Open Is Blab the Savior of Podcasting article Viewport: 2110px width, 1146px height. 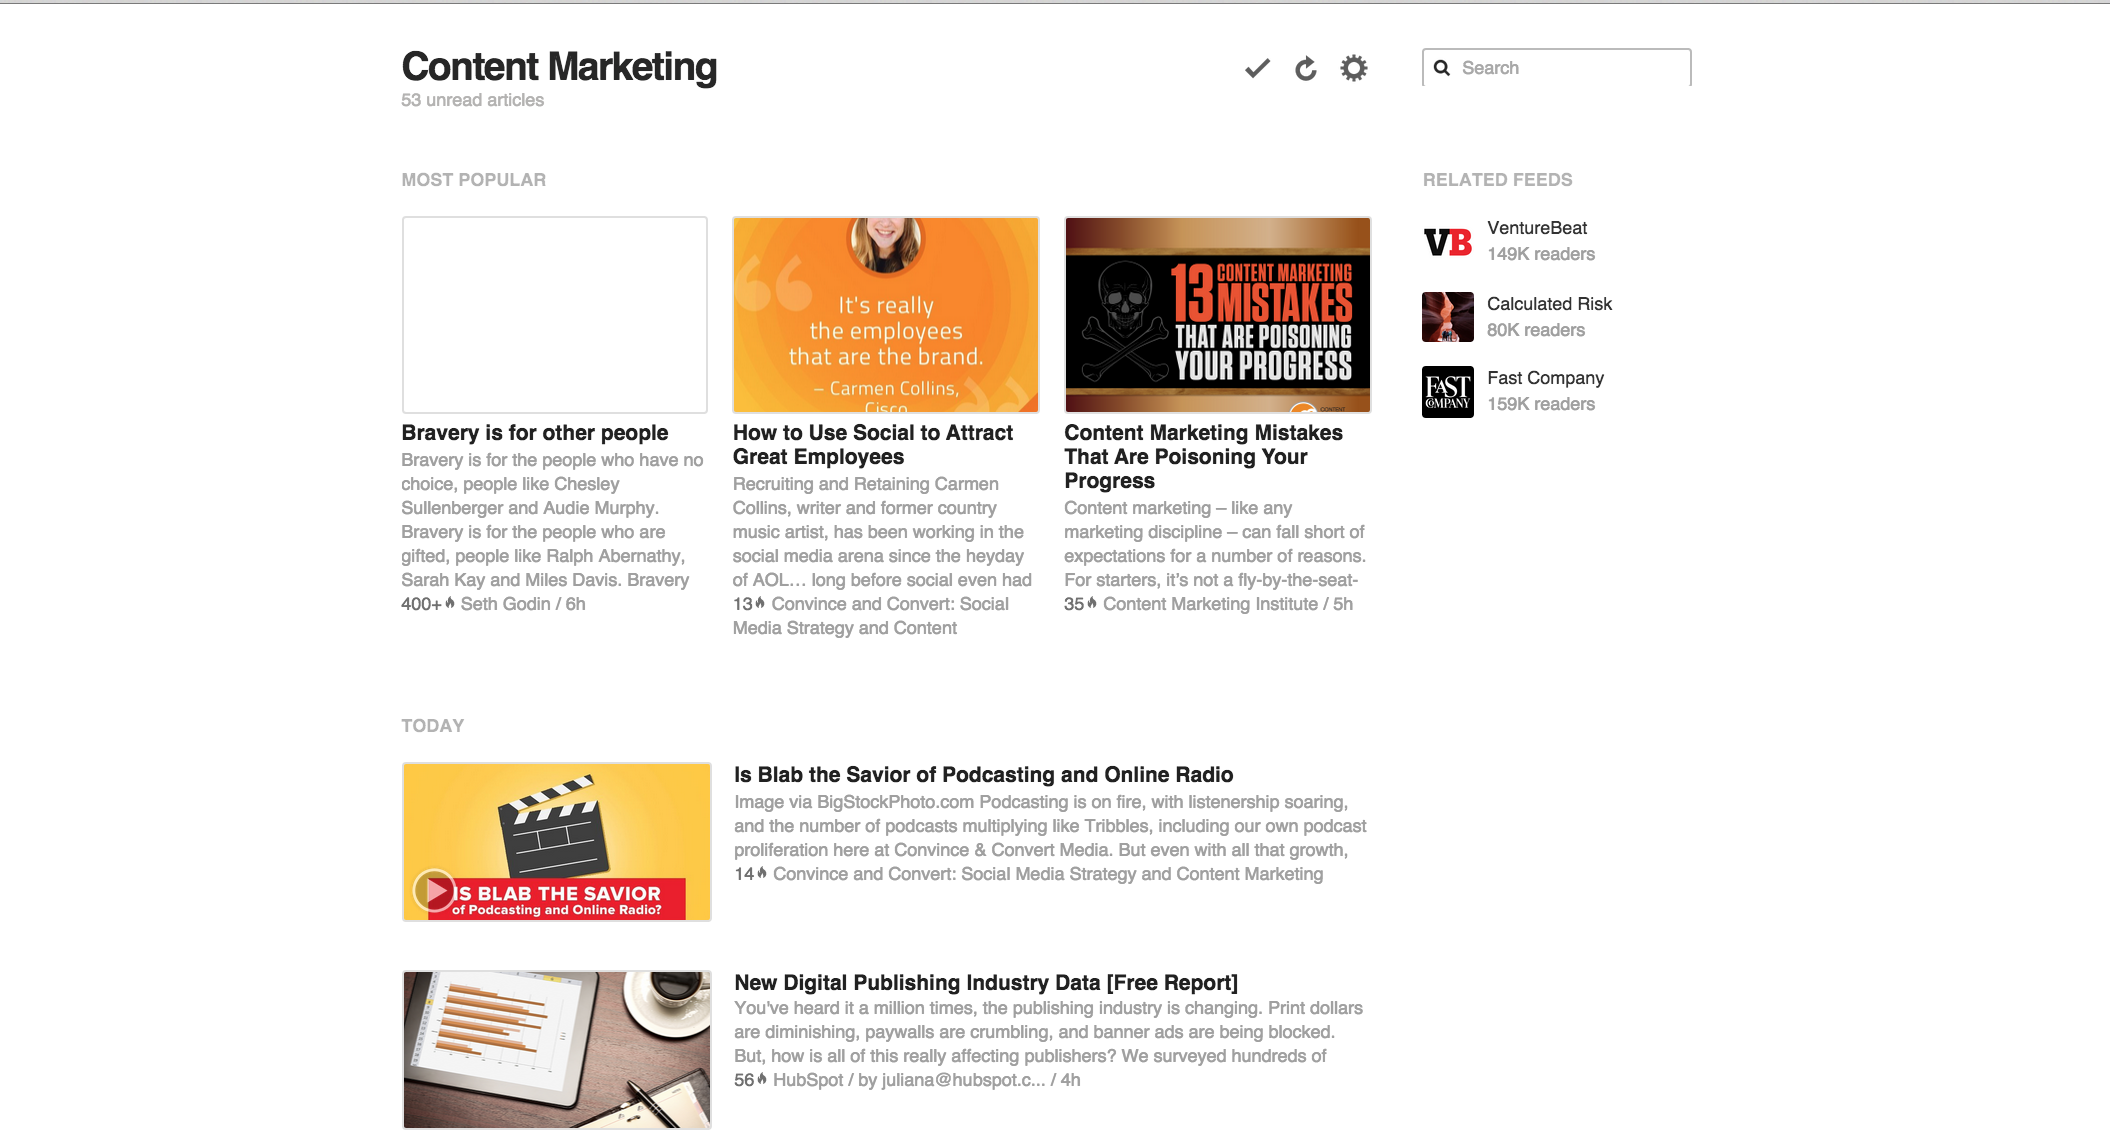coord(983,775)
